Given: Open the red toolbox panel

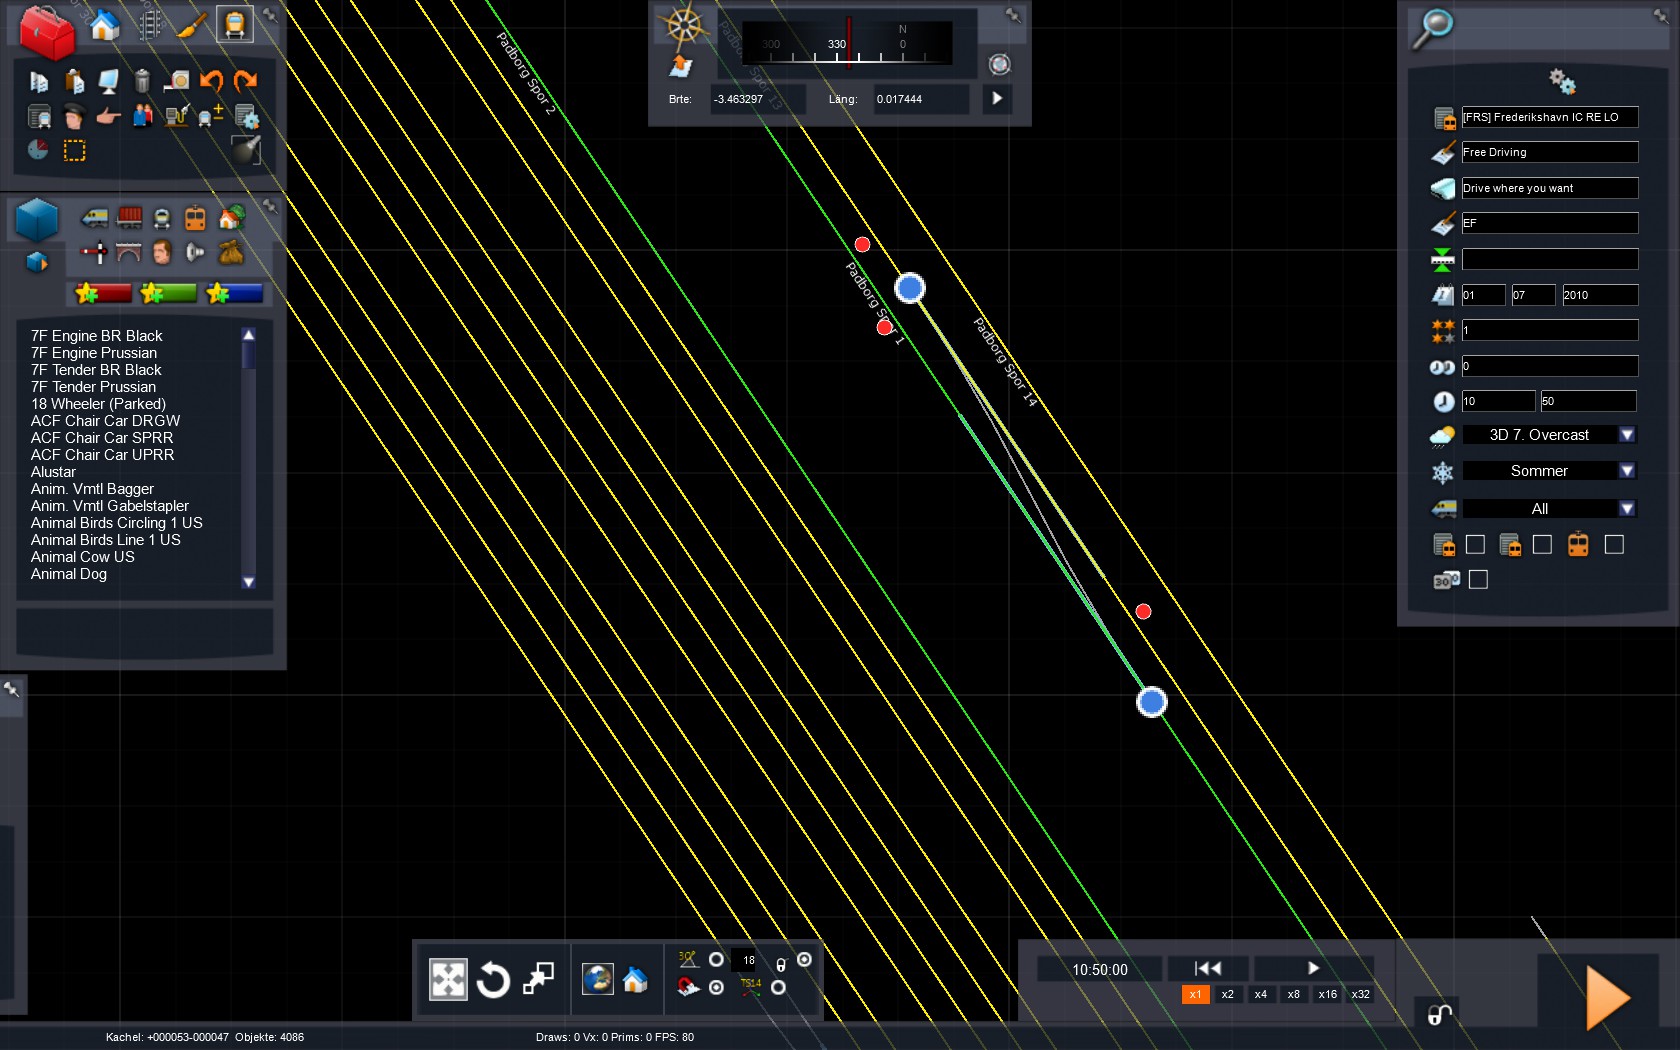Looking at the screenshot, I should coord(47,32).
